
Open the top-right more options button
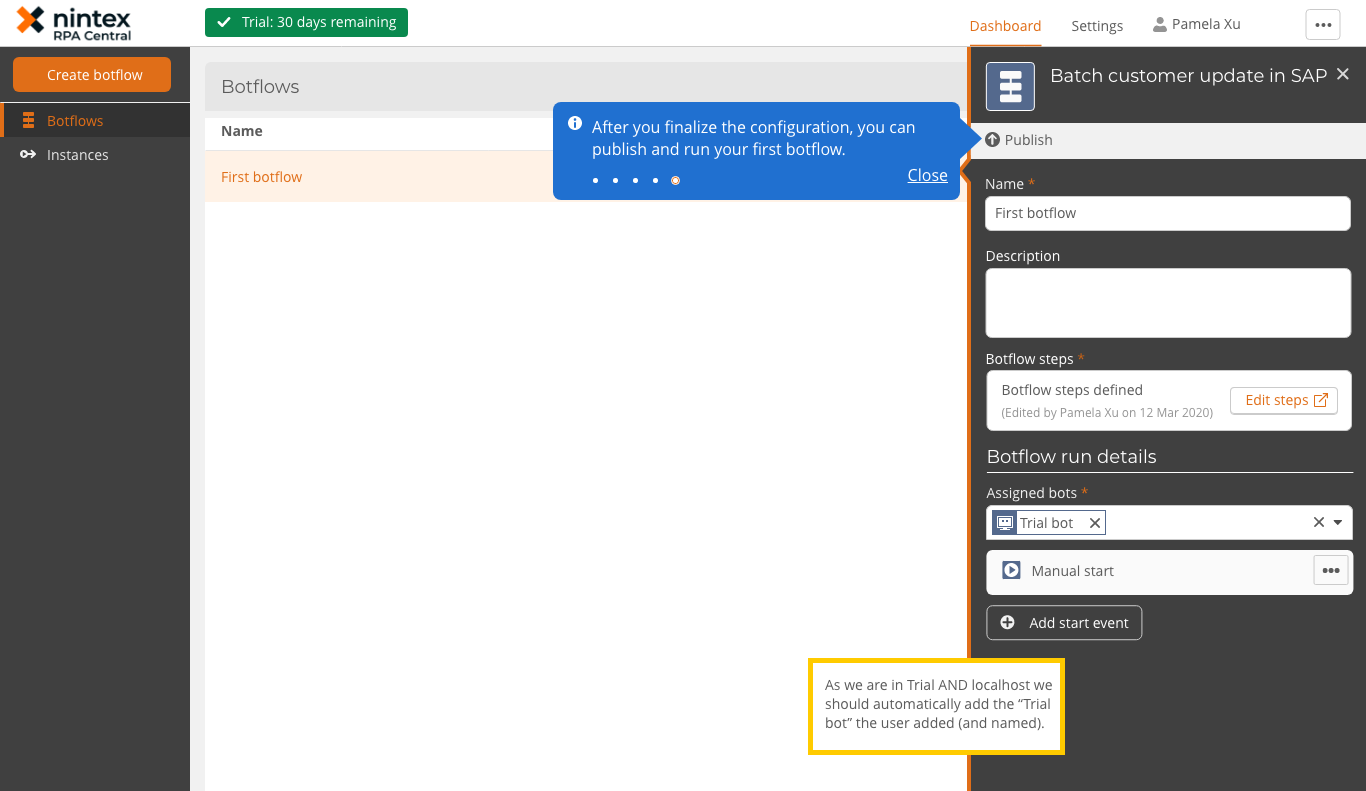pyautogui.click(x=1323, y=25)
